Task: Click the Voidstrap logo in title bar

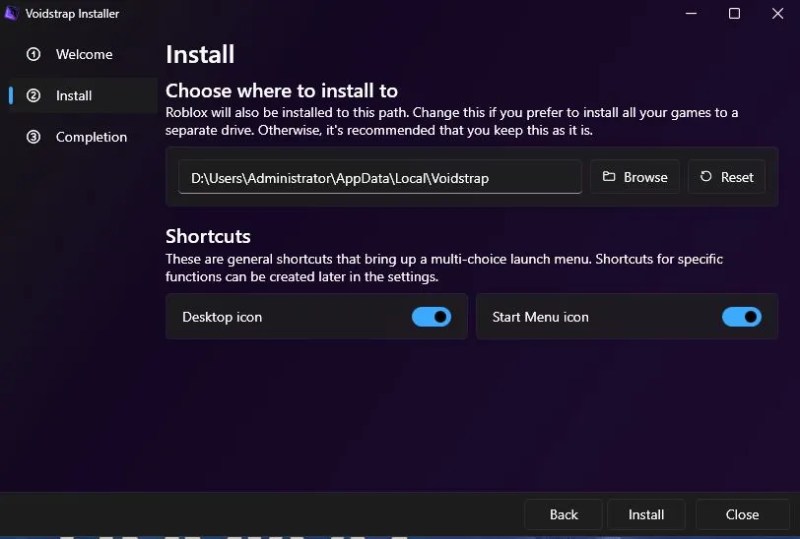Action: (11, 13)
